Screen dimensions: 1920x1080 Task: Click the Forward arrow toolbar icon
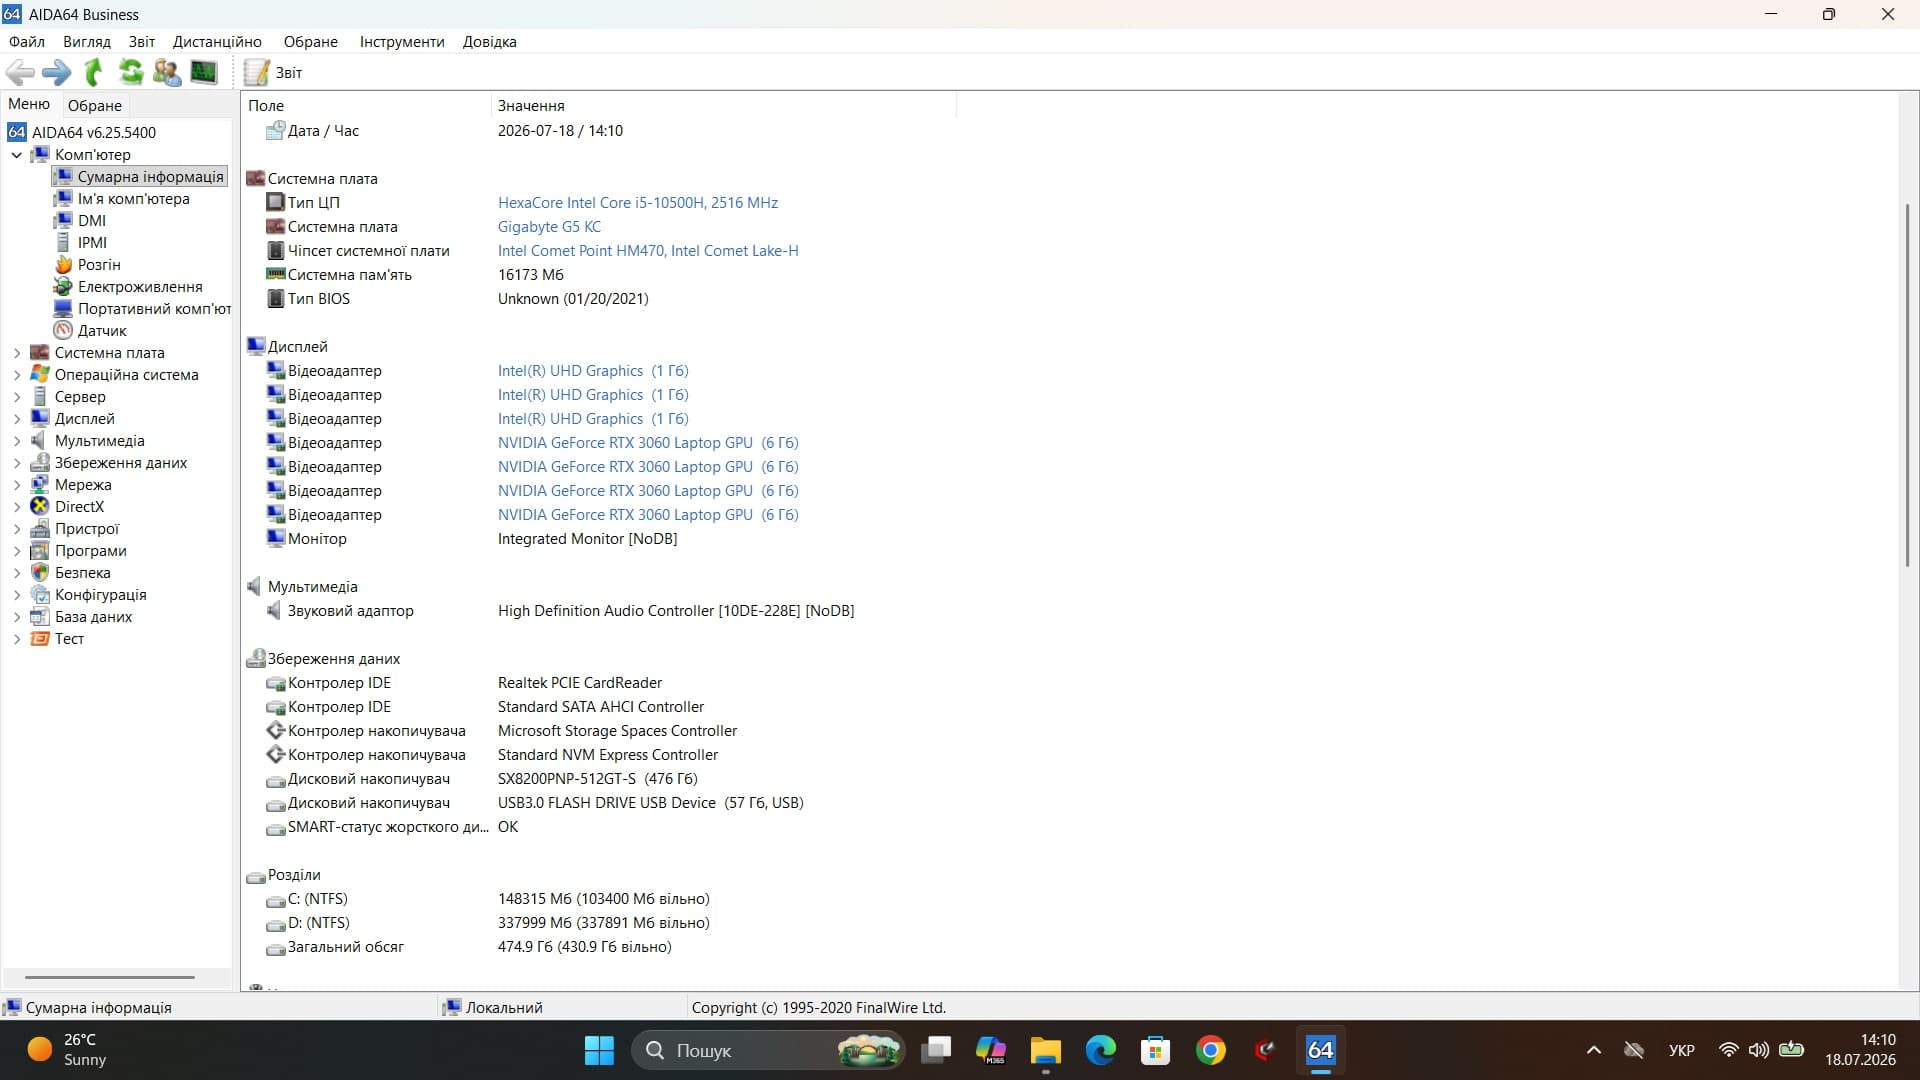pyautogui.click(x=57, y=72)
